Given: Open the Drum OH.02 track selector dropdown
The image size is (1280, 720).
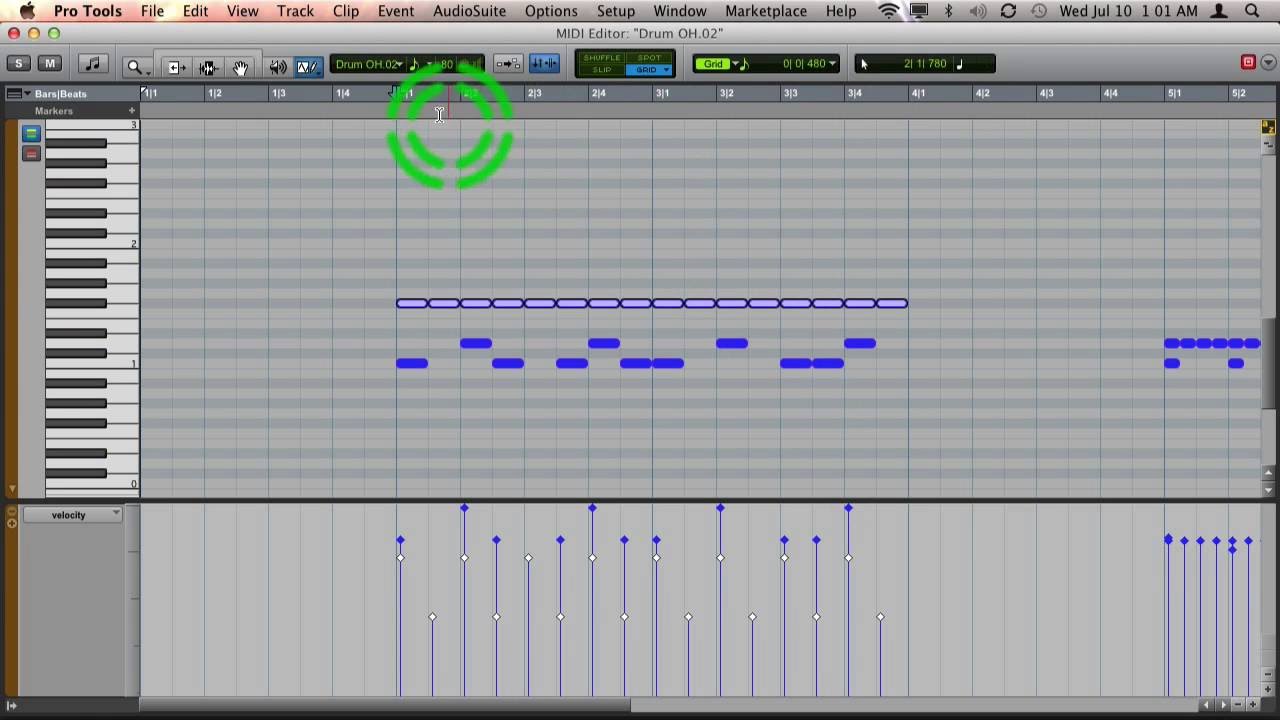Looking at the screenshot, I should [369, 64].
